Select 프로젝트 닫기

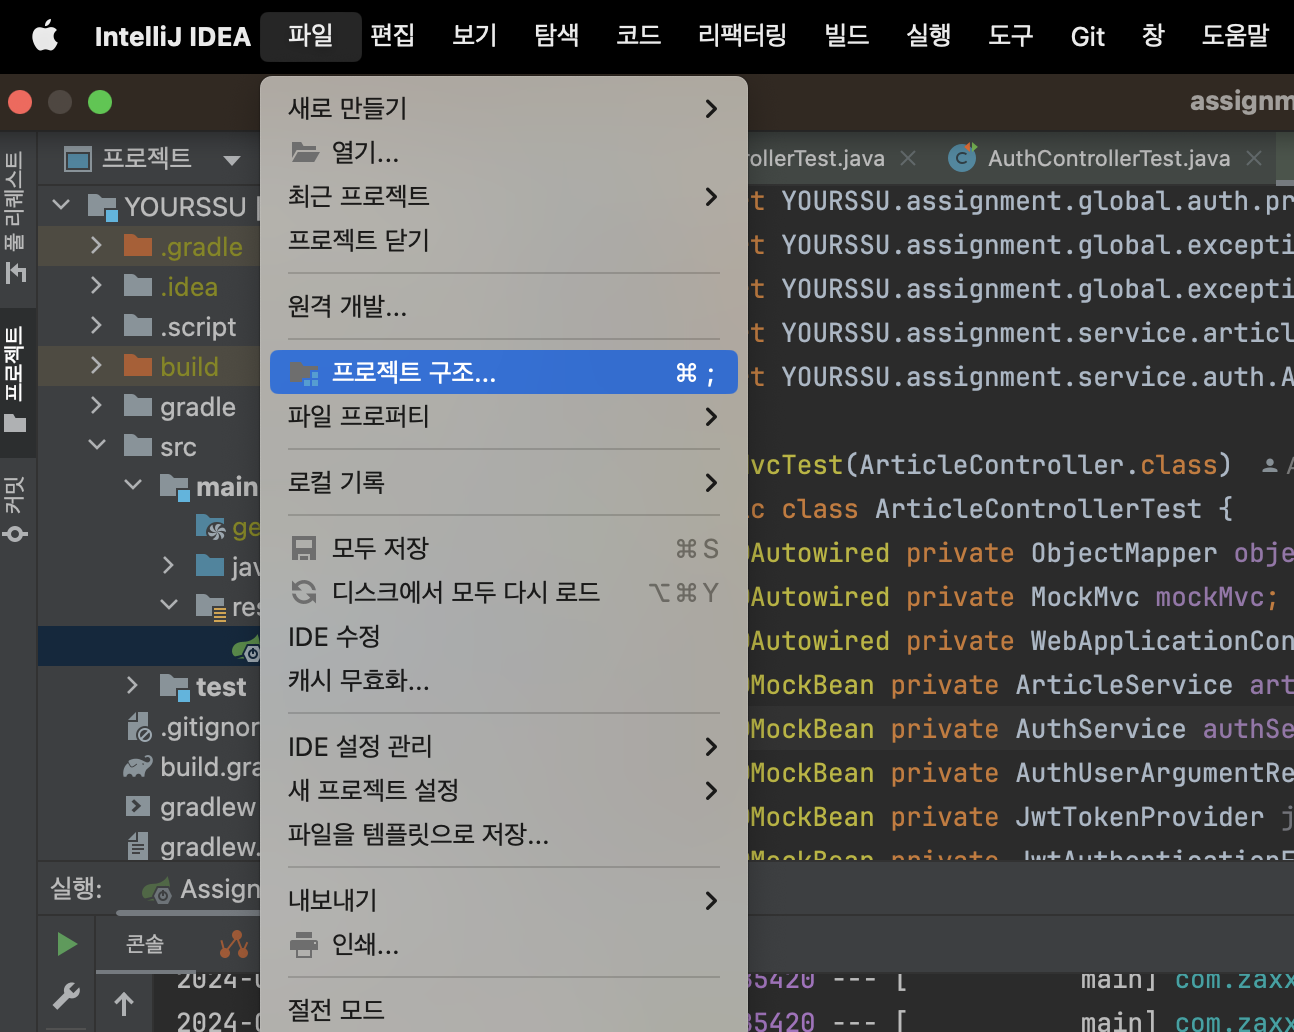tap(504, 240)
